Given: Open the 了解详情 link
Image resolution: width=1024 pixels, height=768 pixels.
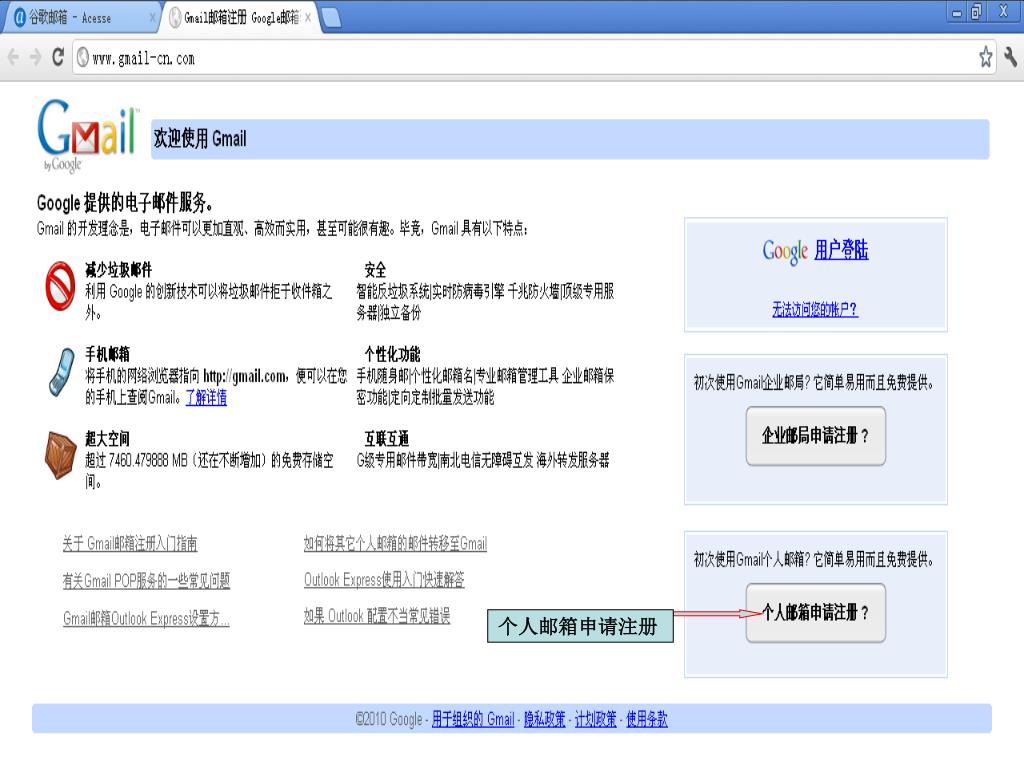Looking at the screenshot, I should (x=206, y=397).
